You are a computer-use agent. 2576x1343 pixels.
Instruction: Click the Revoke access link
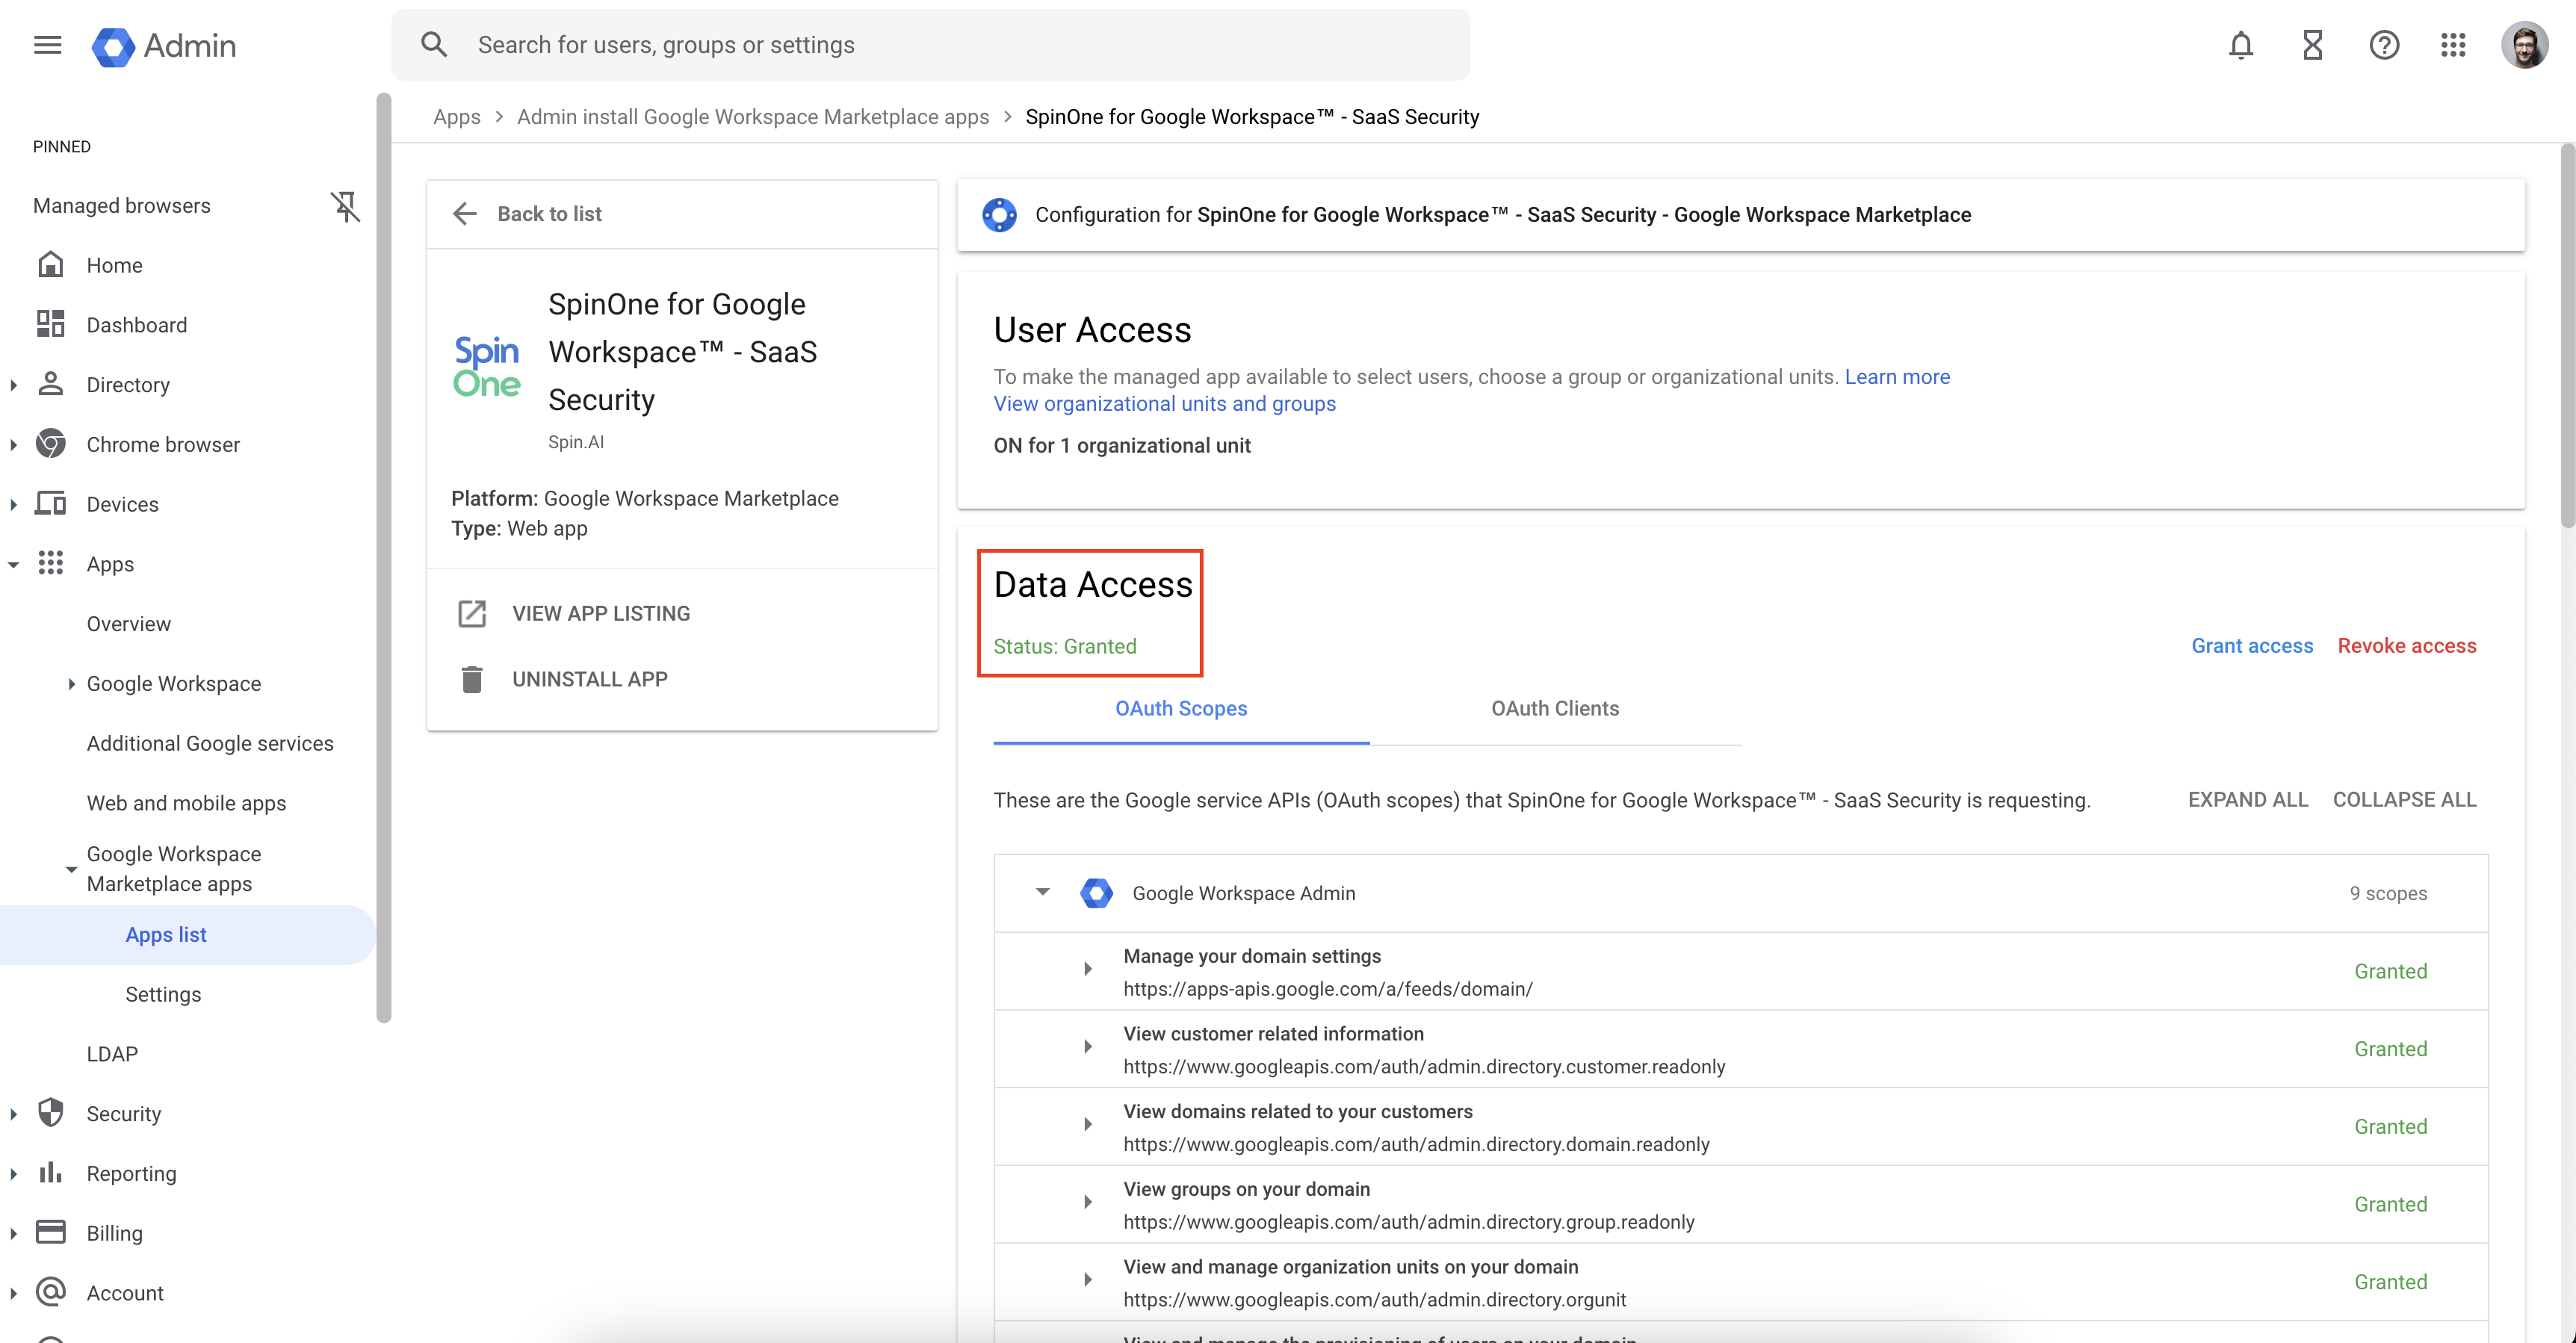click(x=2406, y=646)
